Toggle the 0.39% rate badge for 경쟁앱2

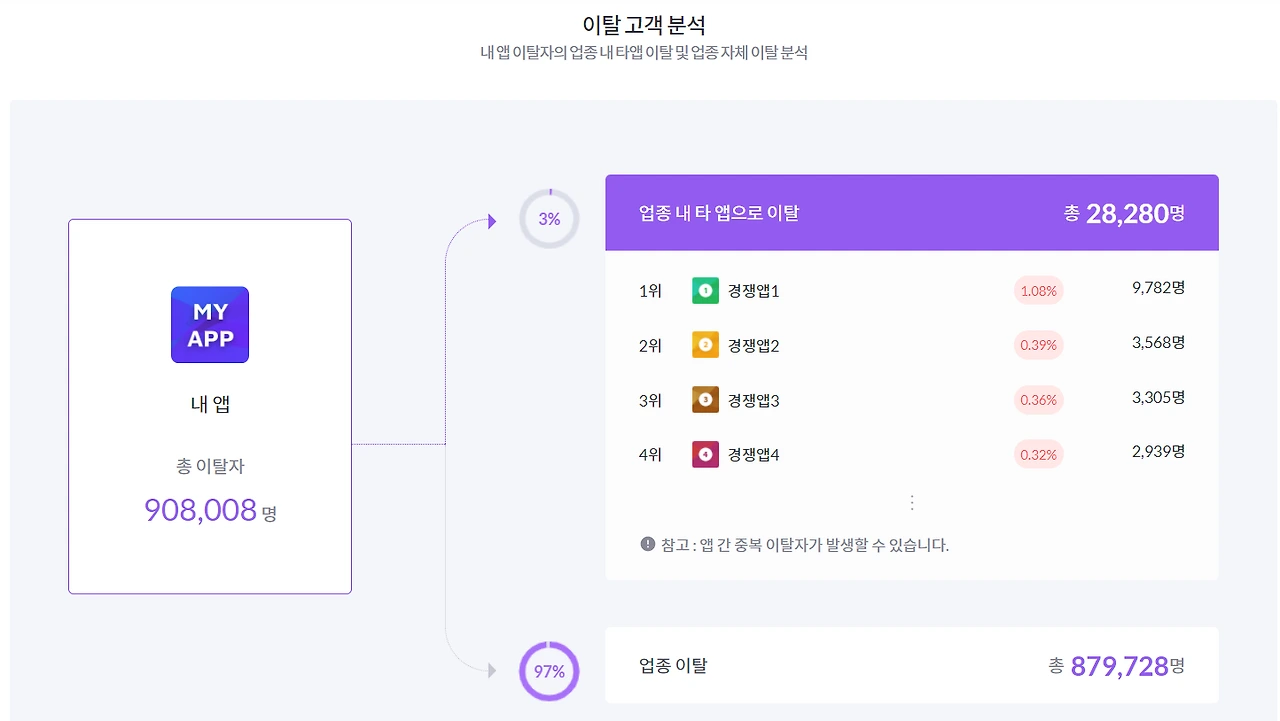[1038, 344]
